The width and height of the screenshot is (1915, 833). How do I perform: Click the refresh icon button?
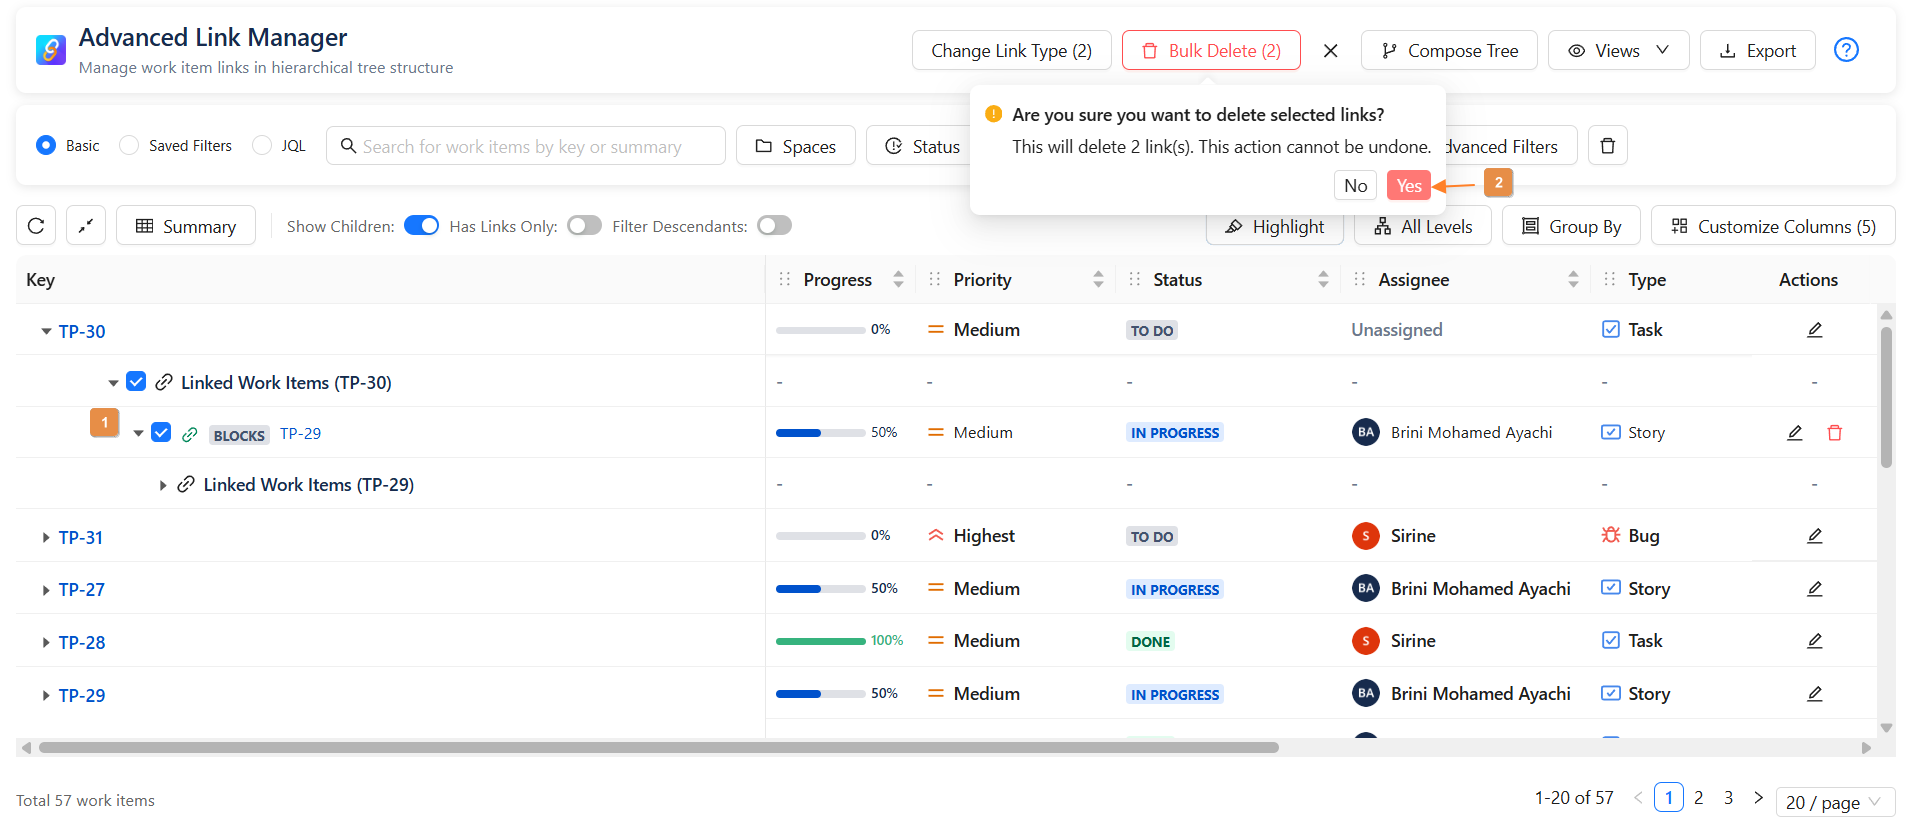point(36,226)
